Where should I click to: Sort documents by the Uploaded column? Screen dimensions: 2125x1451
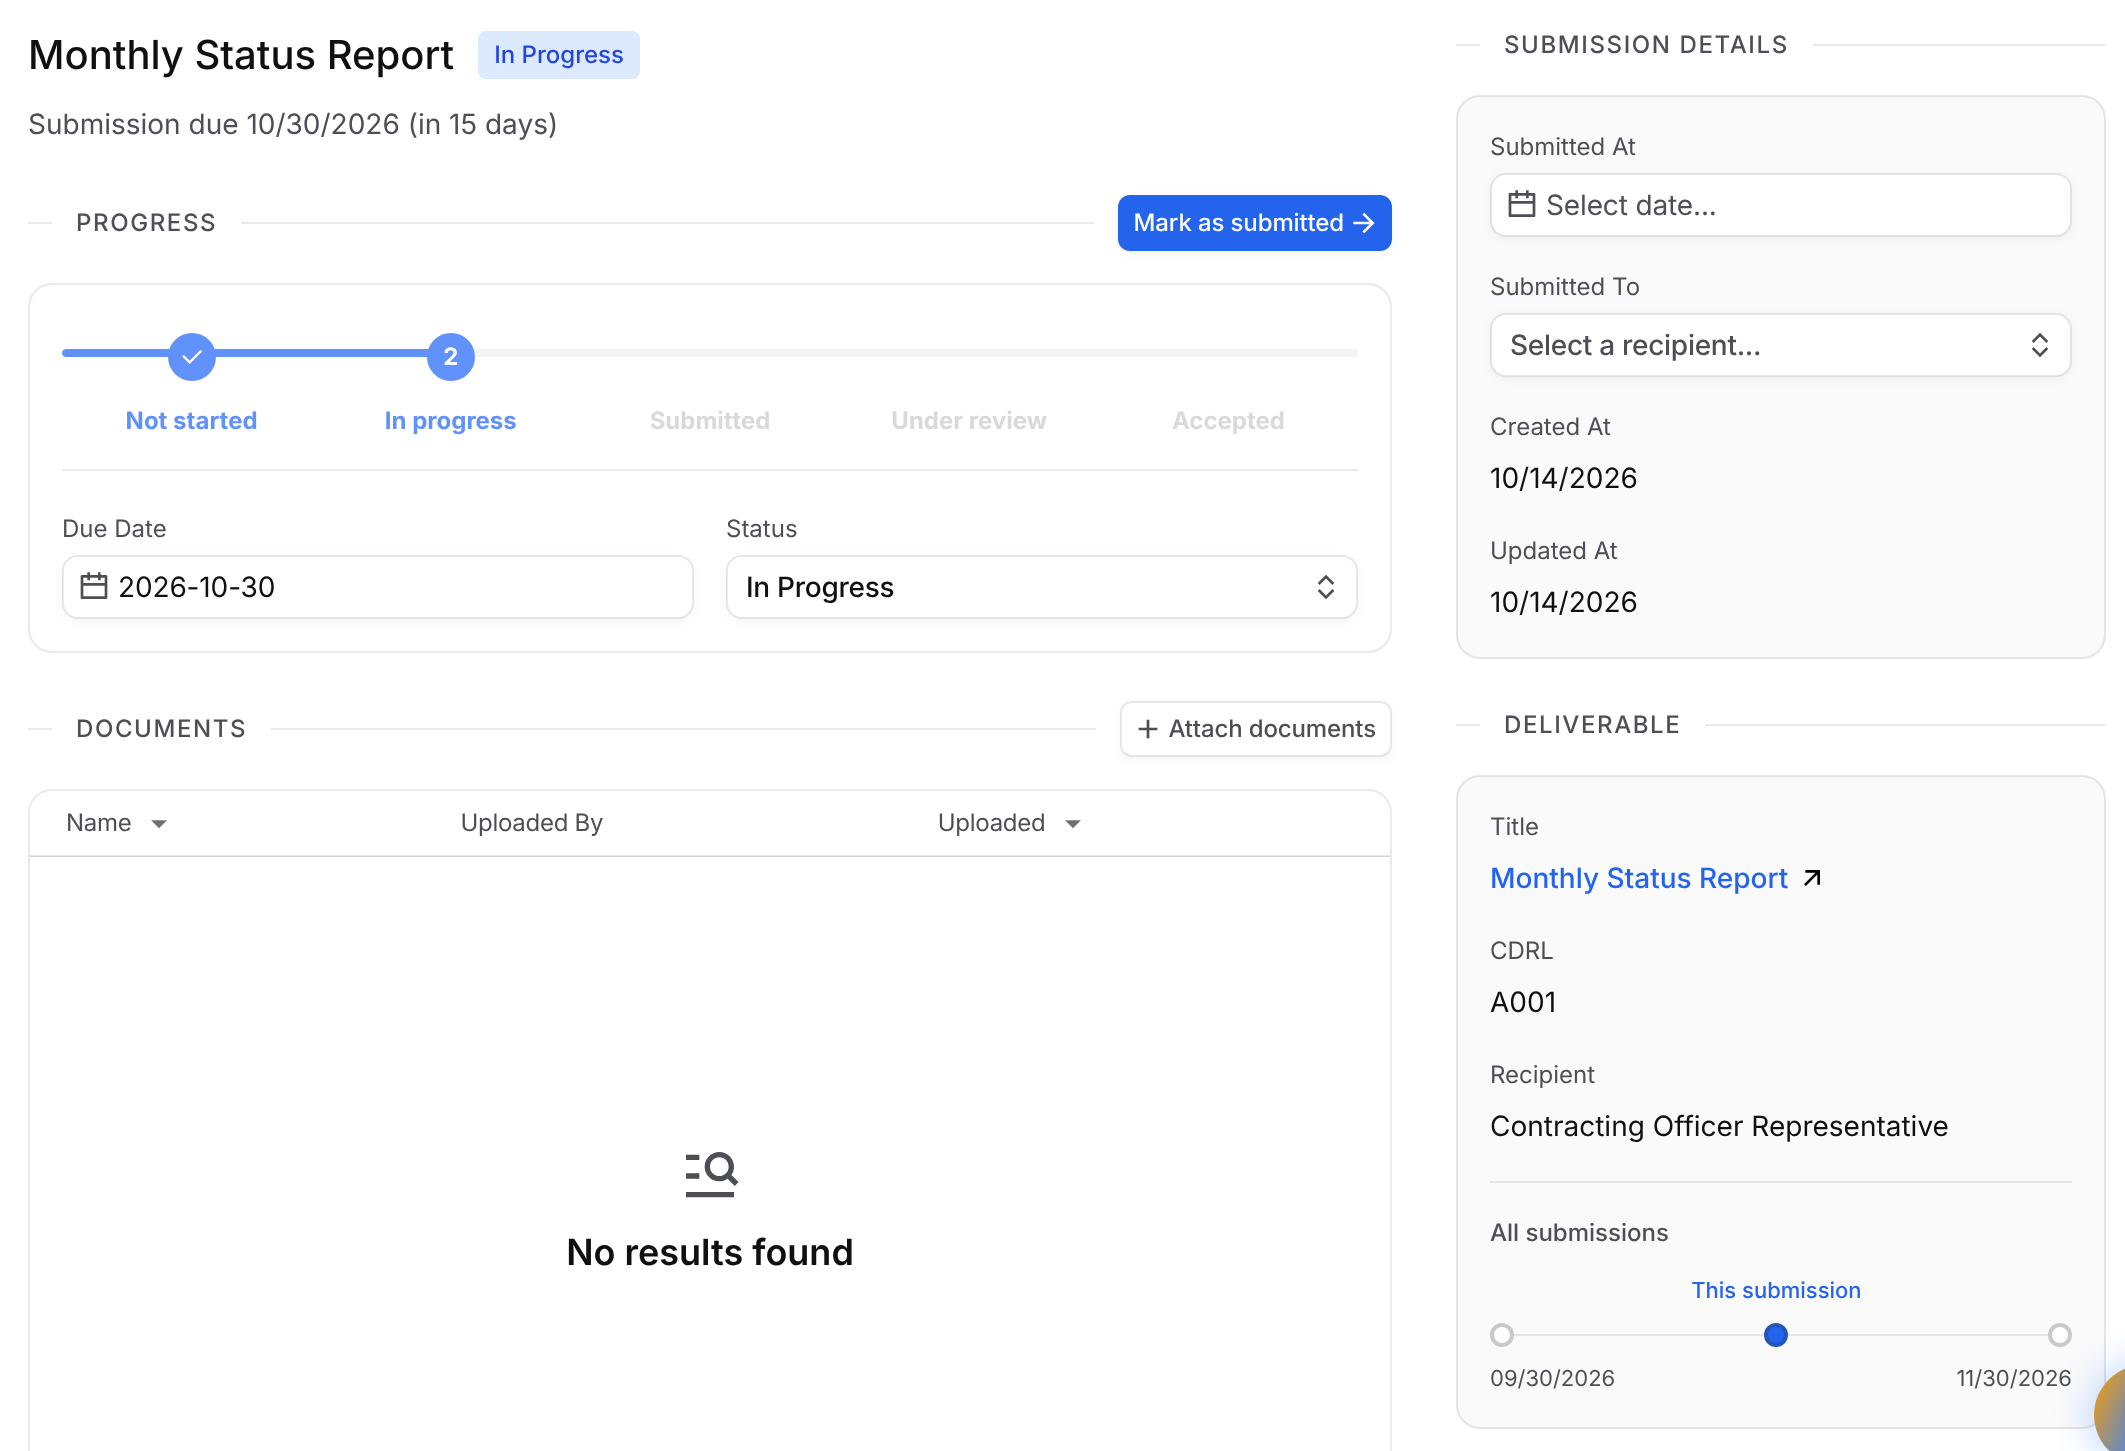click(x=1009, y=823)
